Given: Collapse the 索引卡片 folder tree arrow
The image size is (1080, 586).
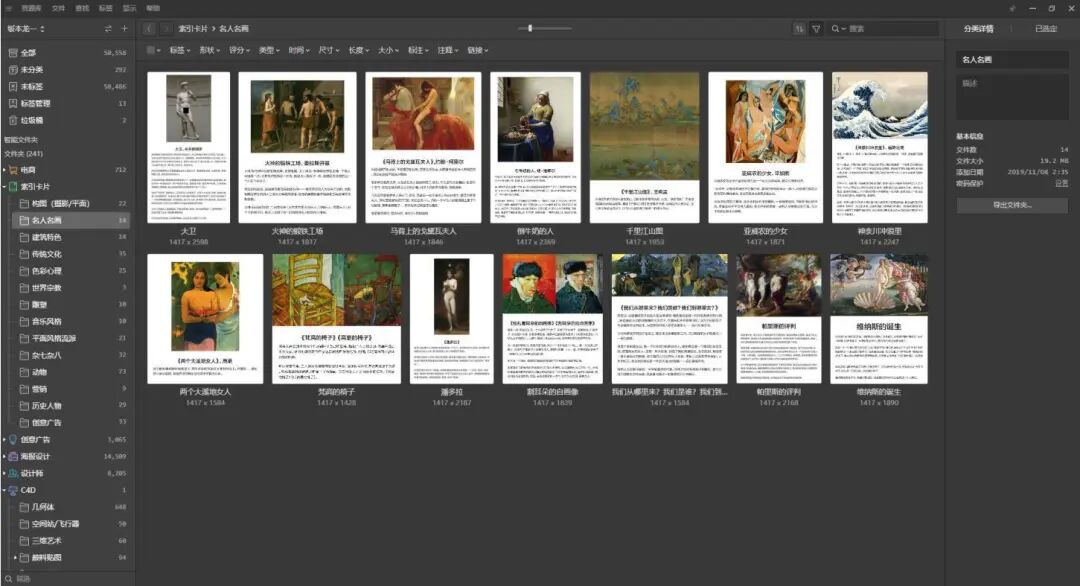Looking at the screenshot, I should [x=4, y=187].
